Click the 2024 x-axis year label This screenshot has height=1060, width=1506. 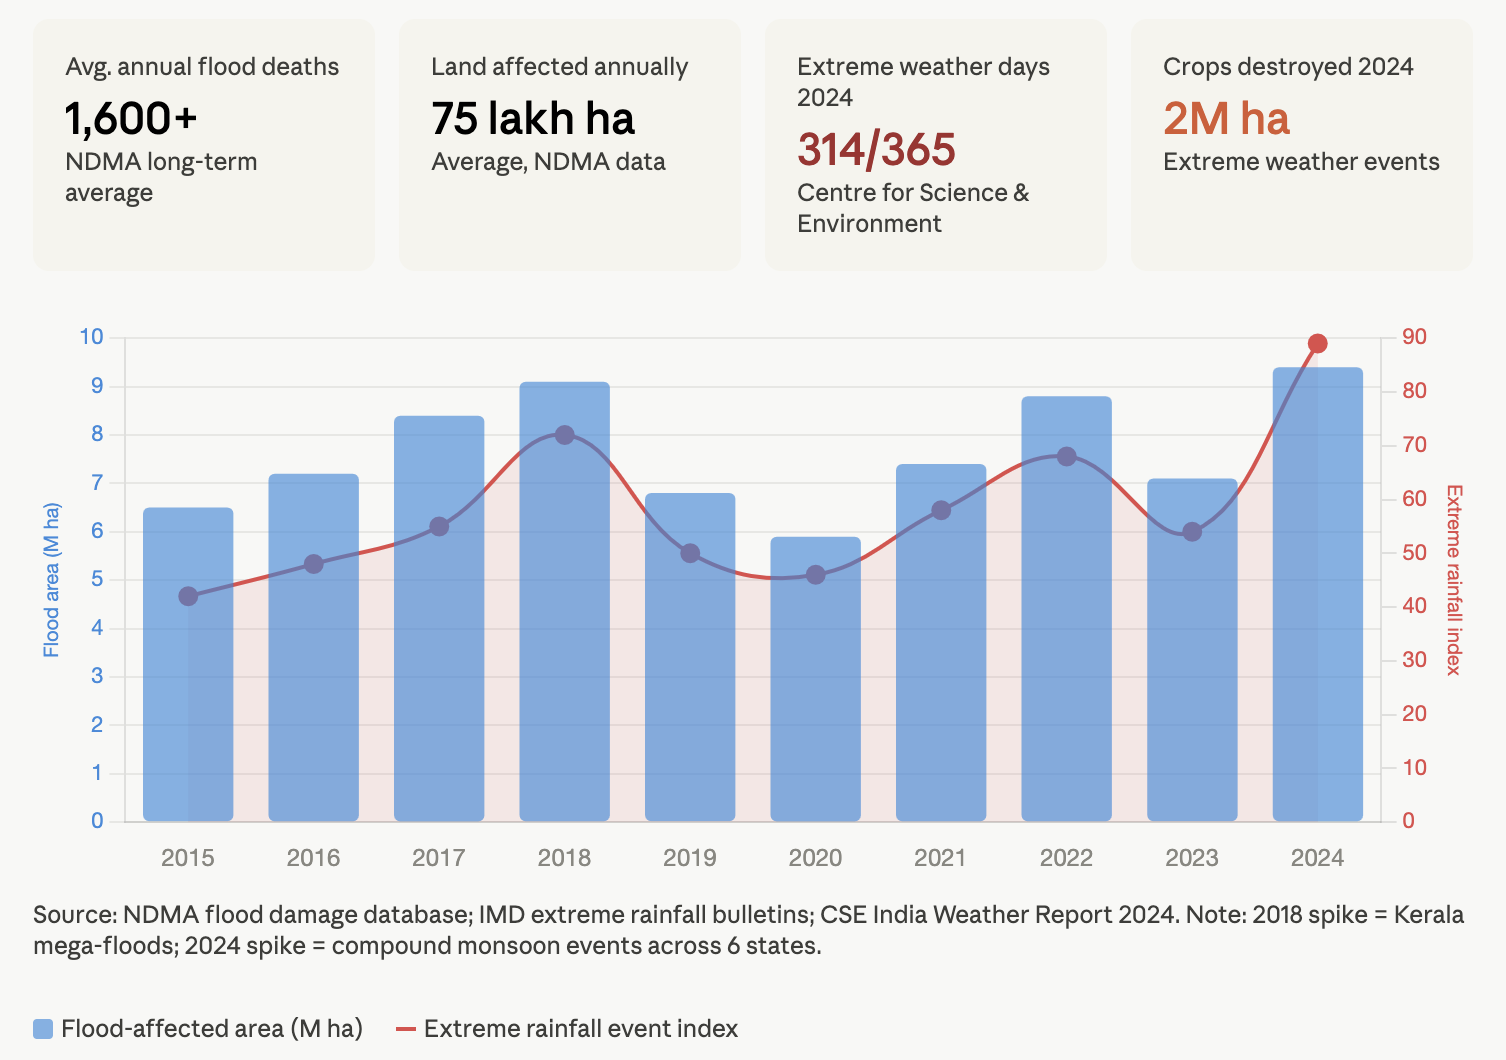click(1317, 858)
